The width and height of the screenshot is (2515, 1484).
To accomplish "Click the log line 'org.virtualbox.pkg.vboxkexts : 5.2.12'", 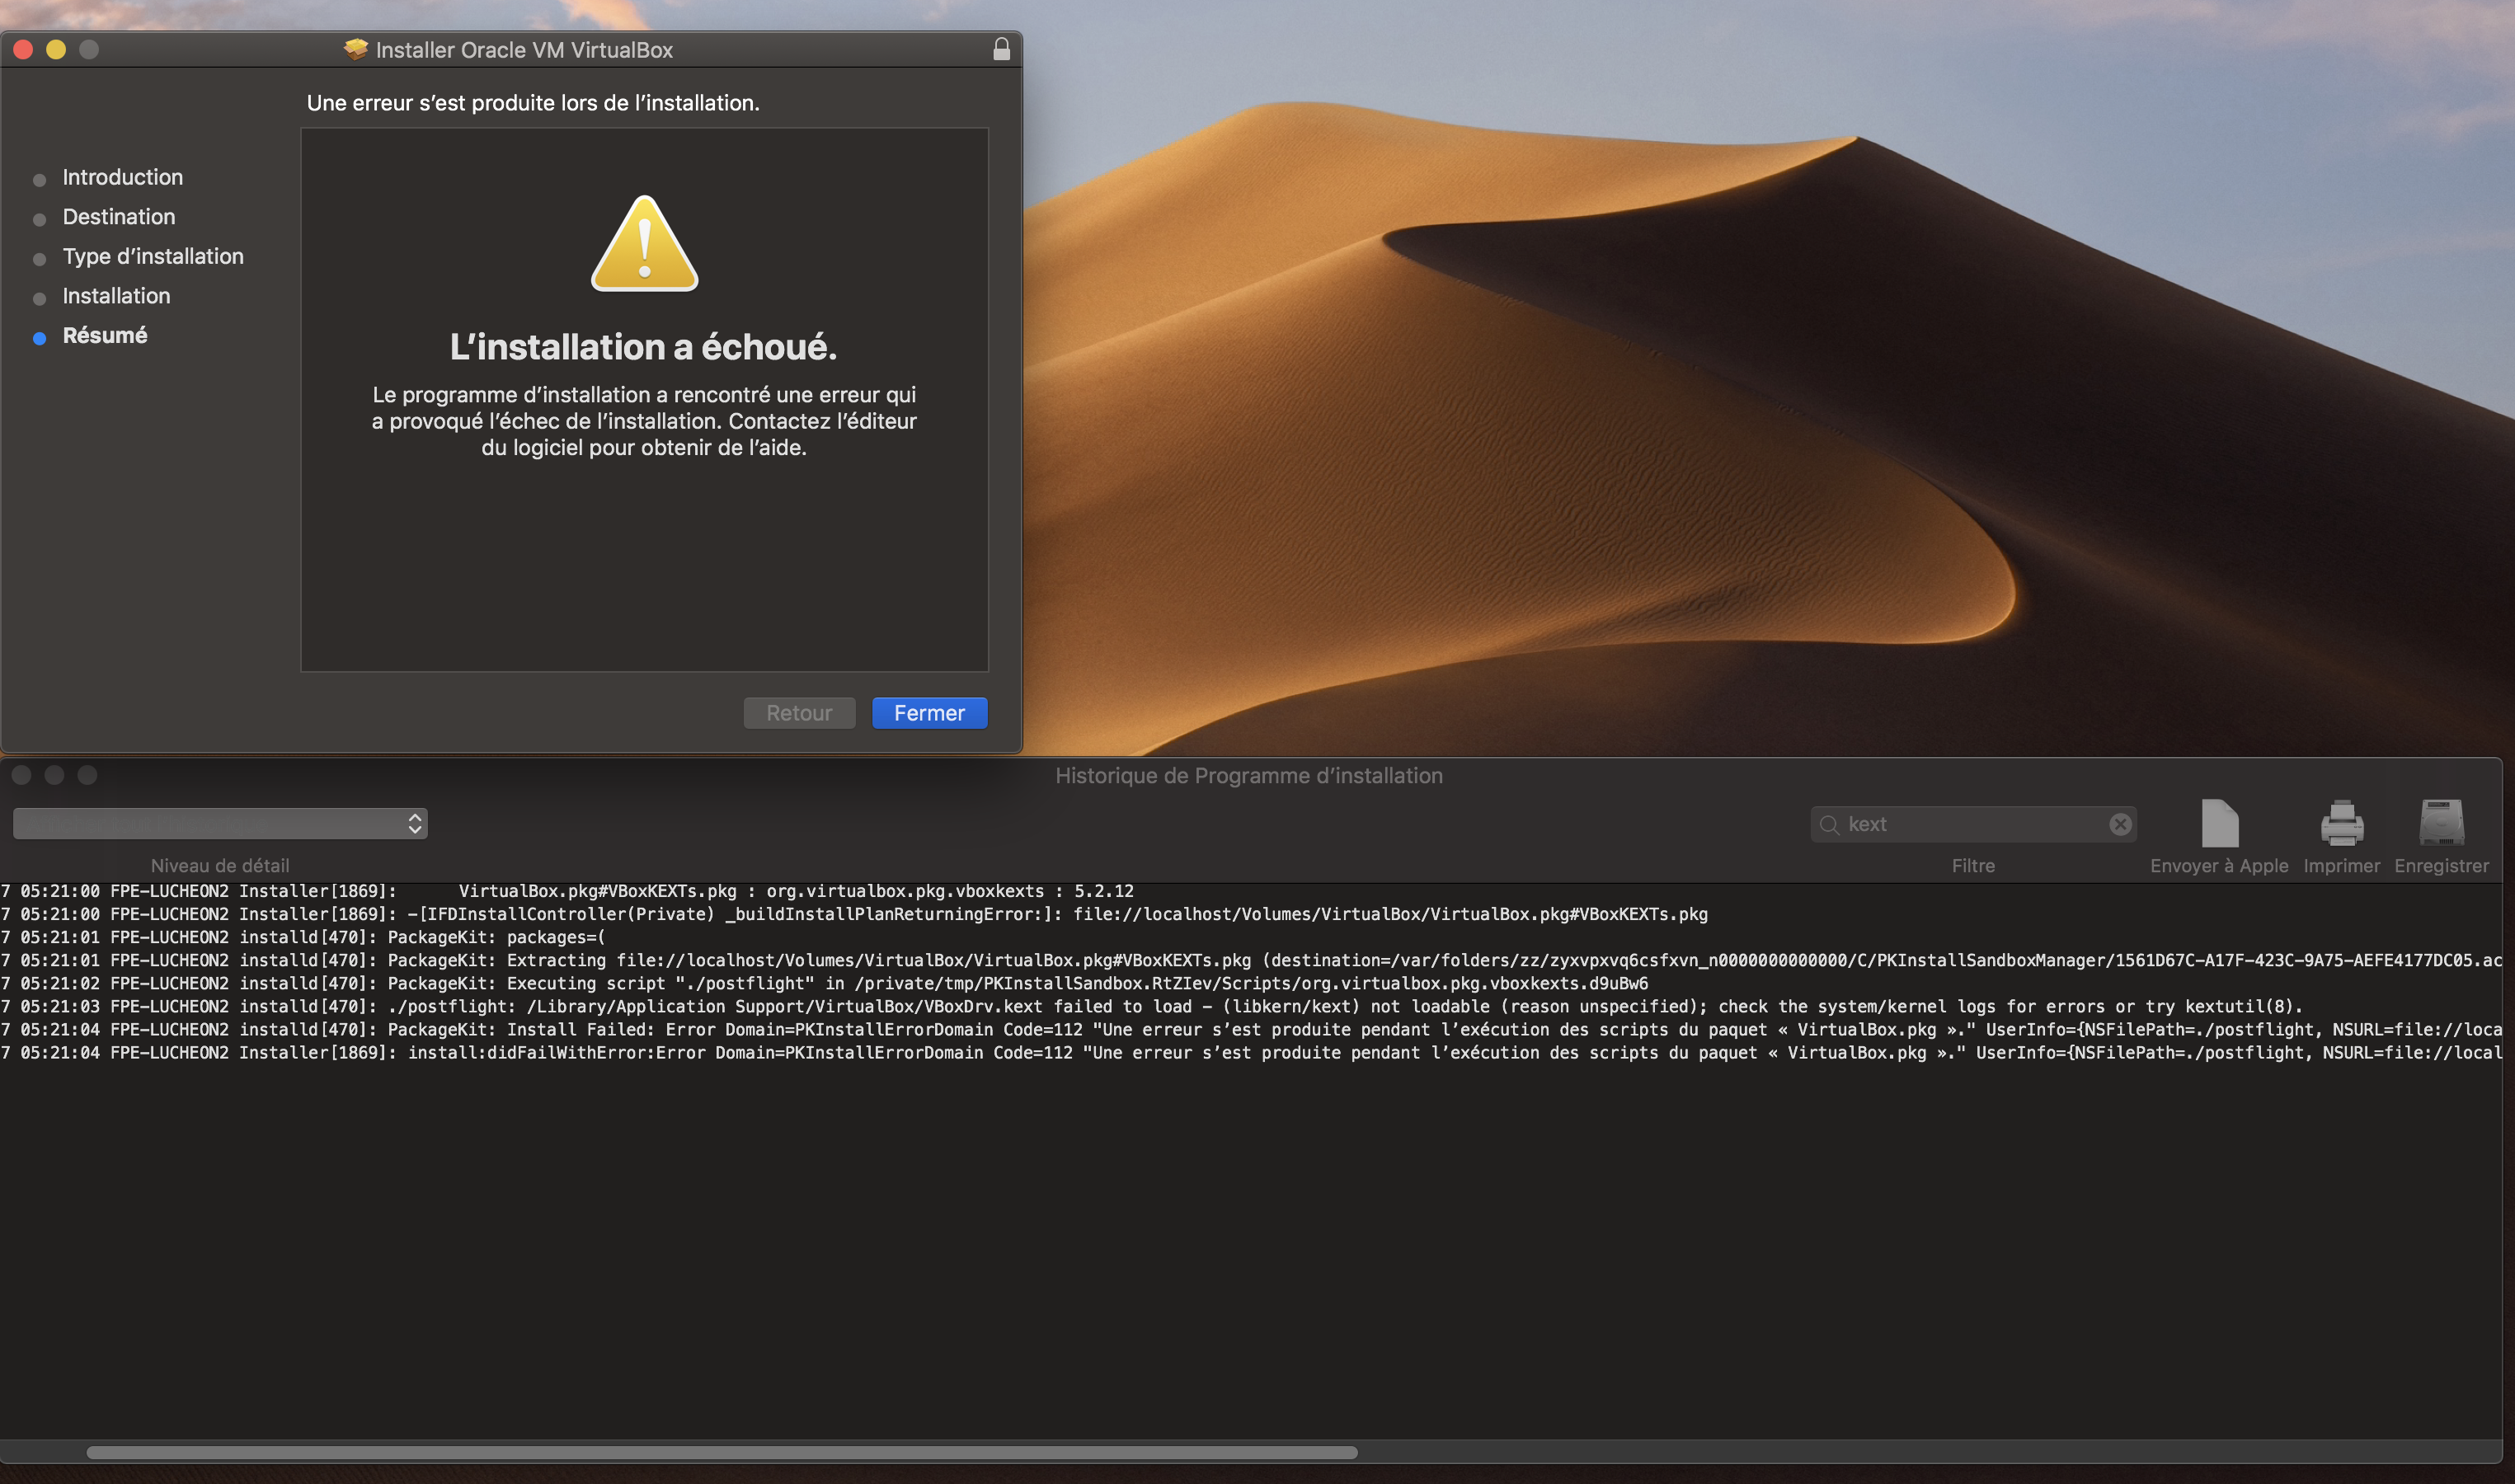I will (x=567, y=891).
